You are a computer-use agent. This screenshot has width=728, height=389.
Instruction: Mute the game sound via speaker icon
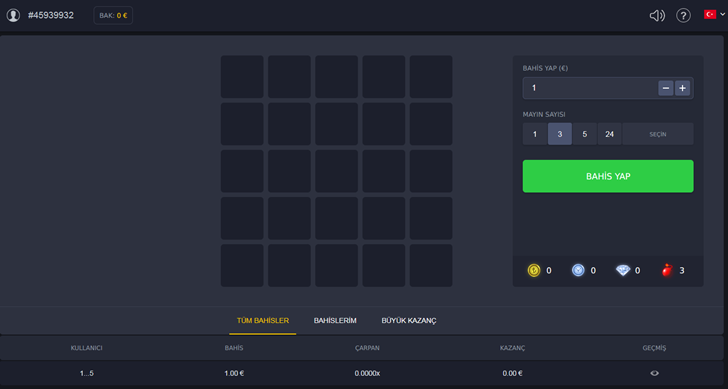657,16
